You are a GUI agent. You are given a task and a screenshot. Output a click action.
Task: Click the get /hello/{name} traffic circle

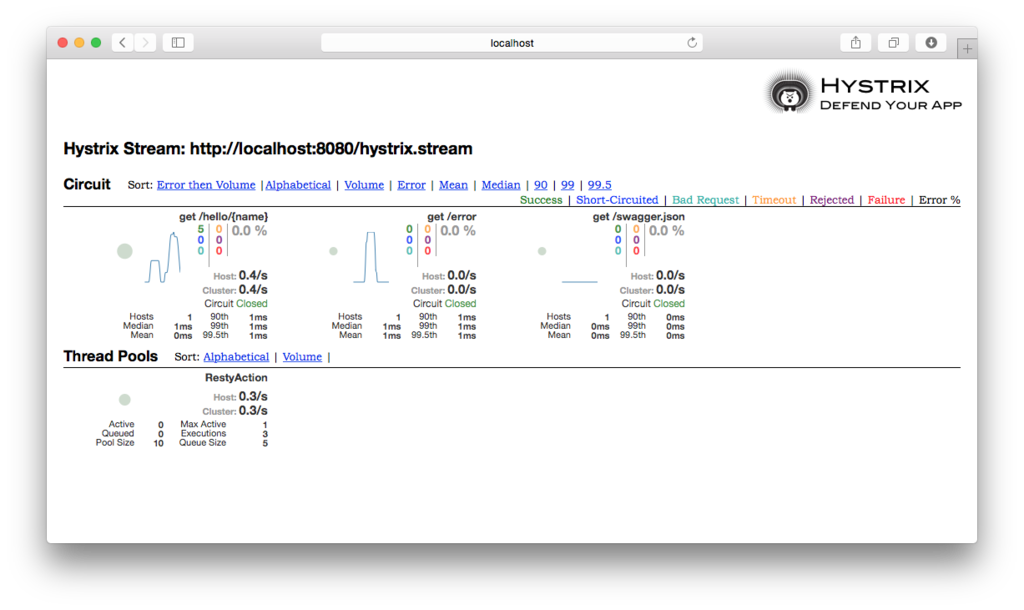tap(125, 251)
